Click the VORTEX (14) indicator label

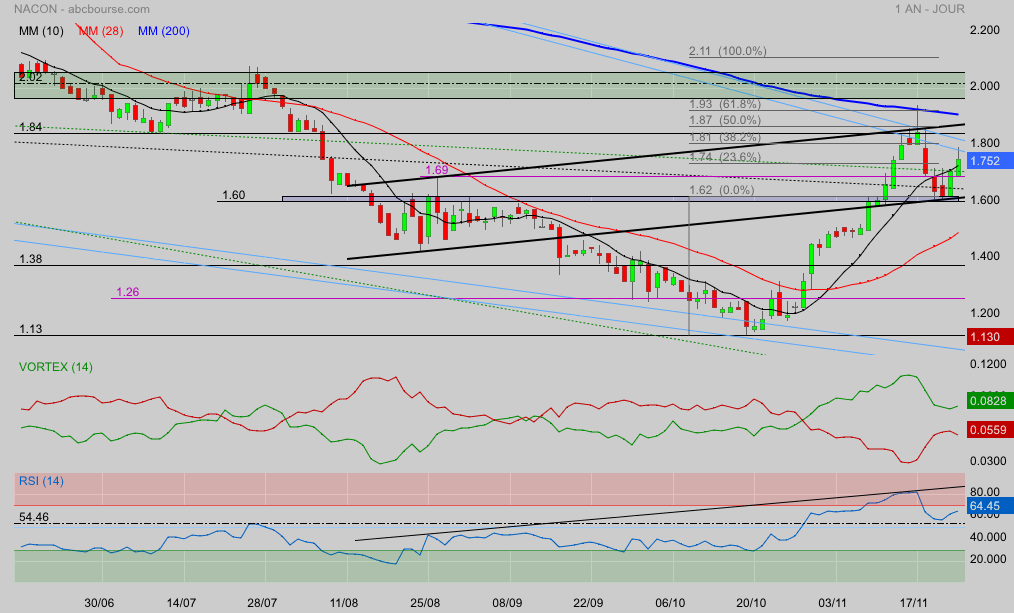pos(56,367)
